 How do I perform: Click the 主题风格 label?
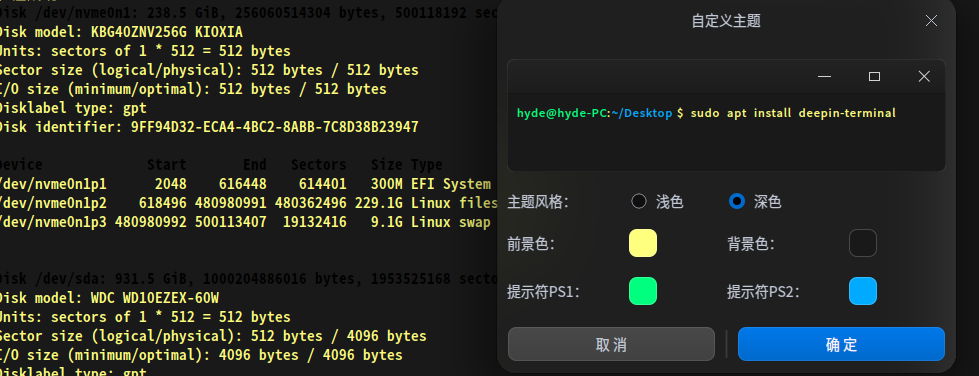(538, 202)
